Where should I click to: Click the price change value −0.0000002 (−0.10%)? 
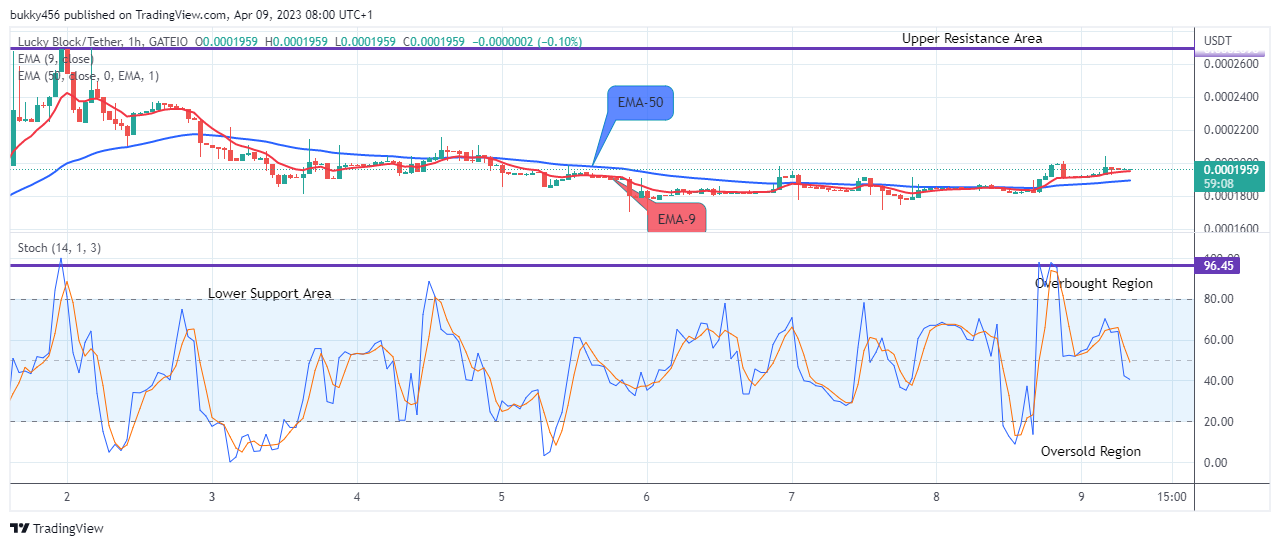pos(526,42)
